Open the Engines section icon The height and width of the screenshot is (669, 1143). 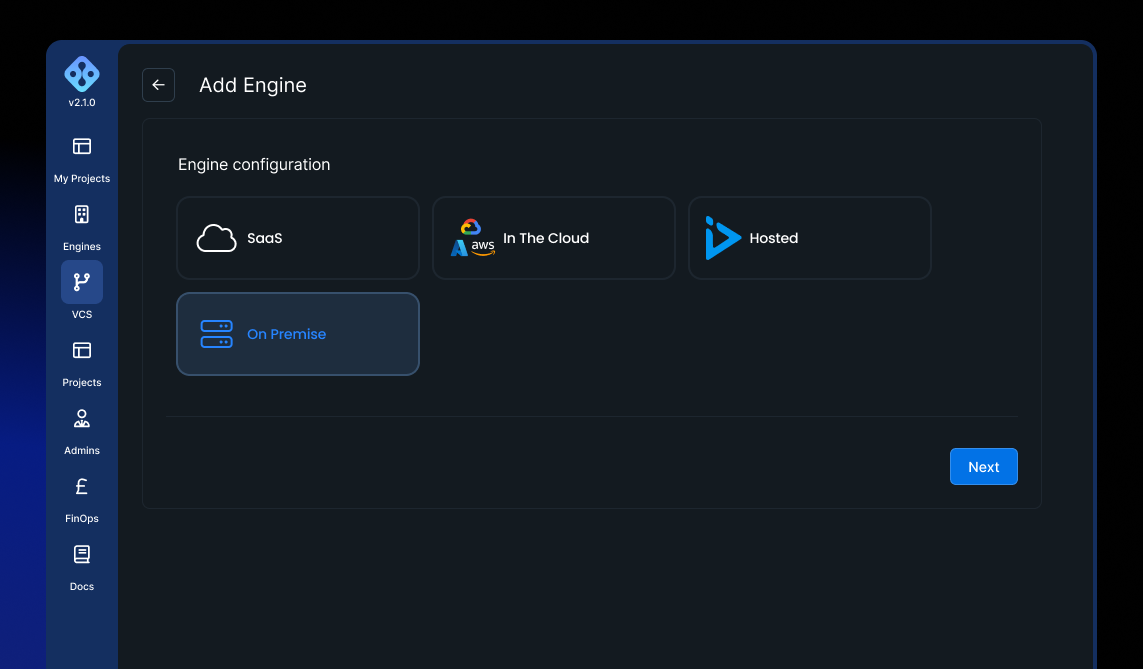pyautogui.click(x=82, y=214)
